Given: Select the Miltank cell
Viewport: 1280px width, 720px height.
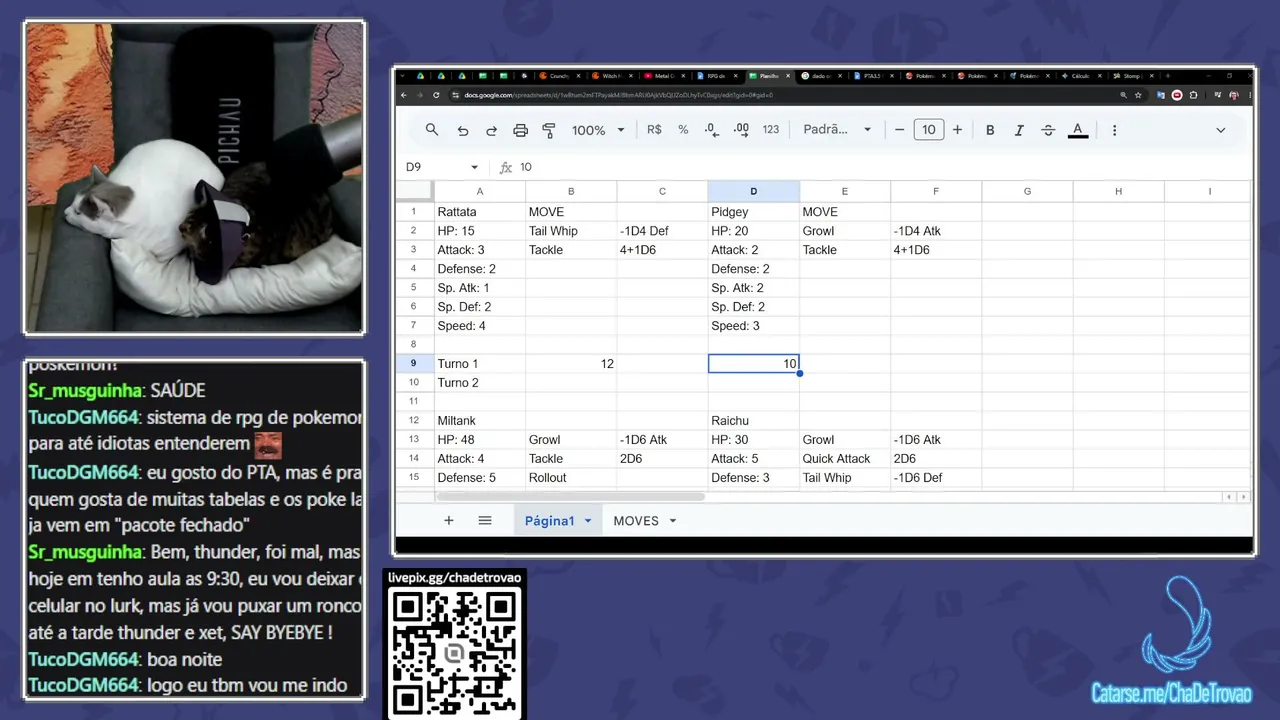Looking at the screenshot, I should tap(480, 421).
